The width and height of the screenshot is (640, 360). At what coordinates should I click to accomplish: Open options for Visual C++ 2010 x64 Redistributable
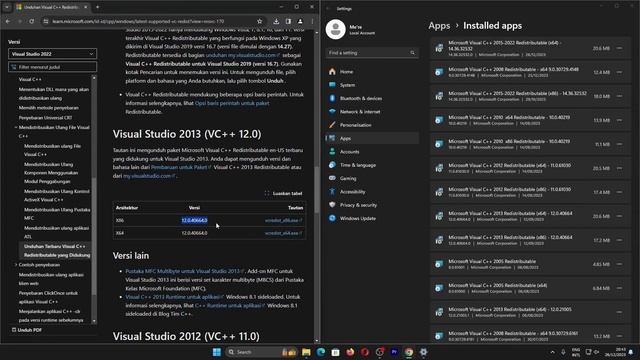coord(619,120)
